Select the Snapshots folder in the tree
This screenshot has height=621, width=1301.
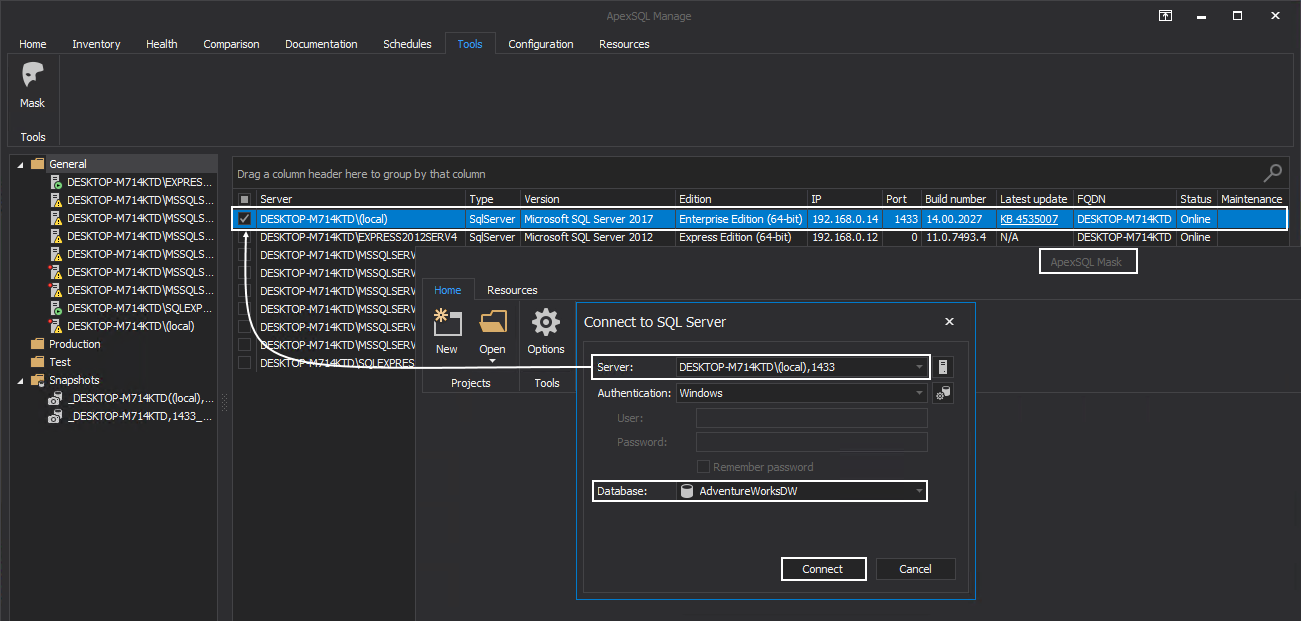click(74, 380)
